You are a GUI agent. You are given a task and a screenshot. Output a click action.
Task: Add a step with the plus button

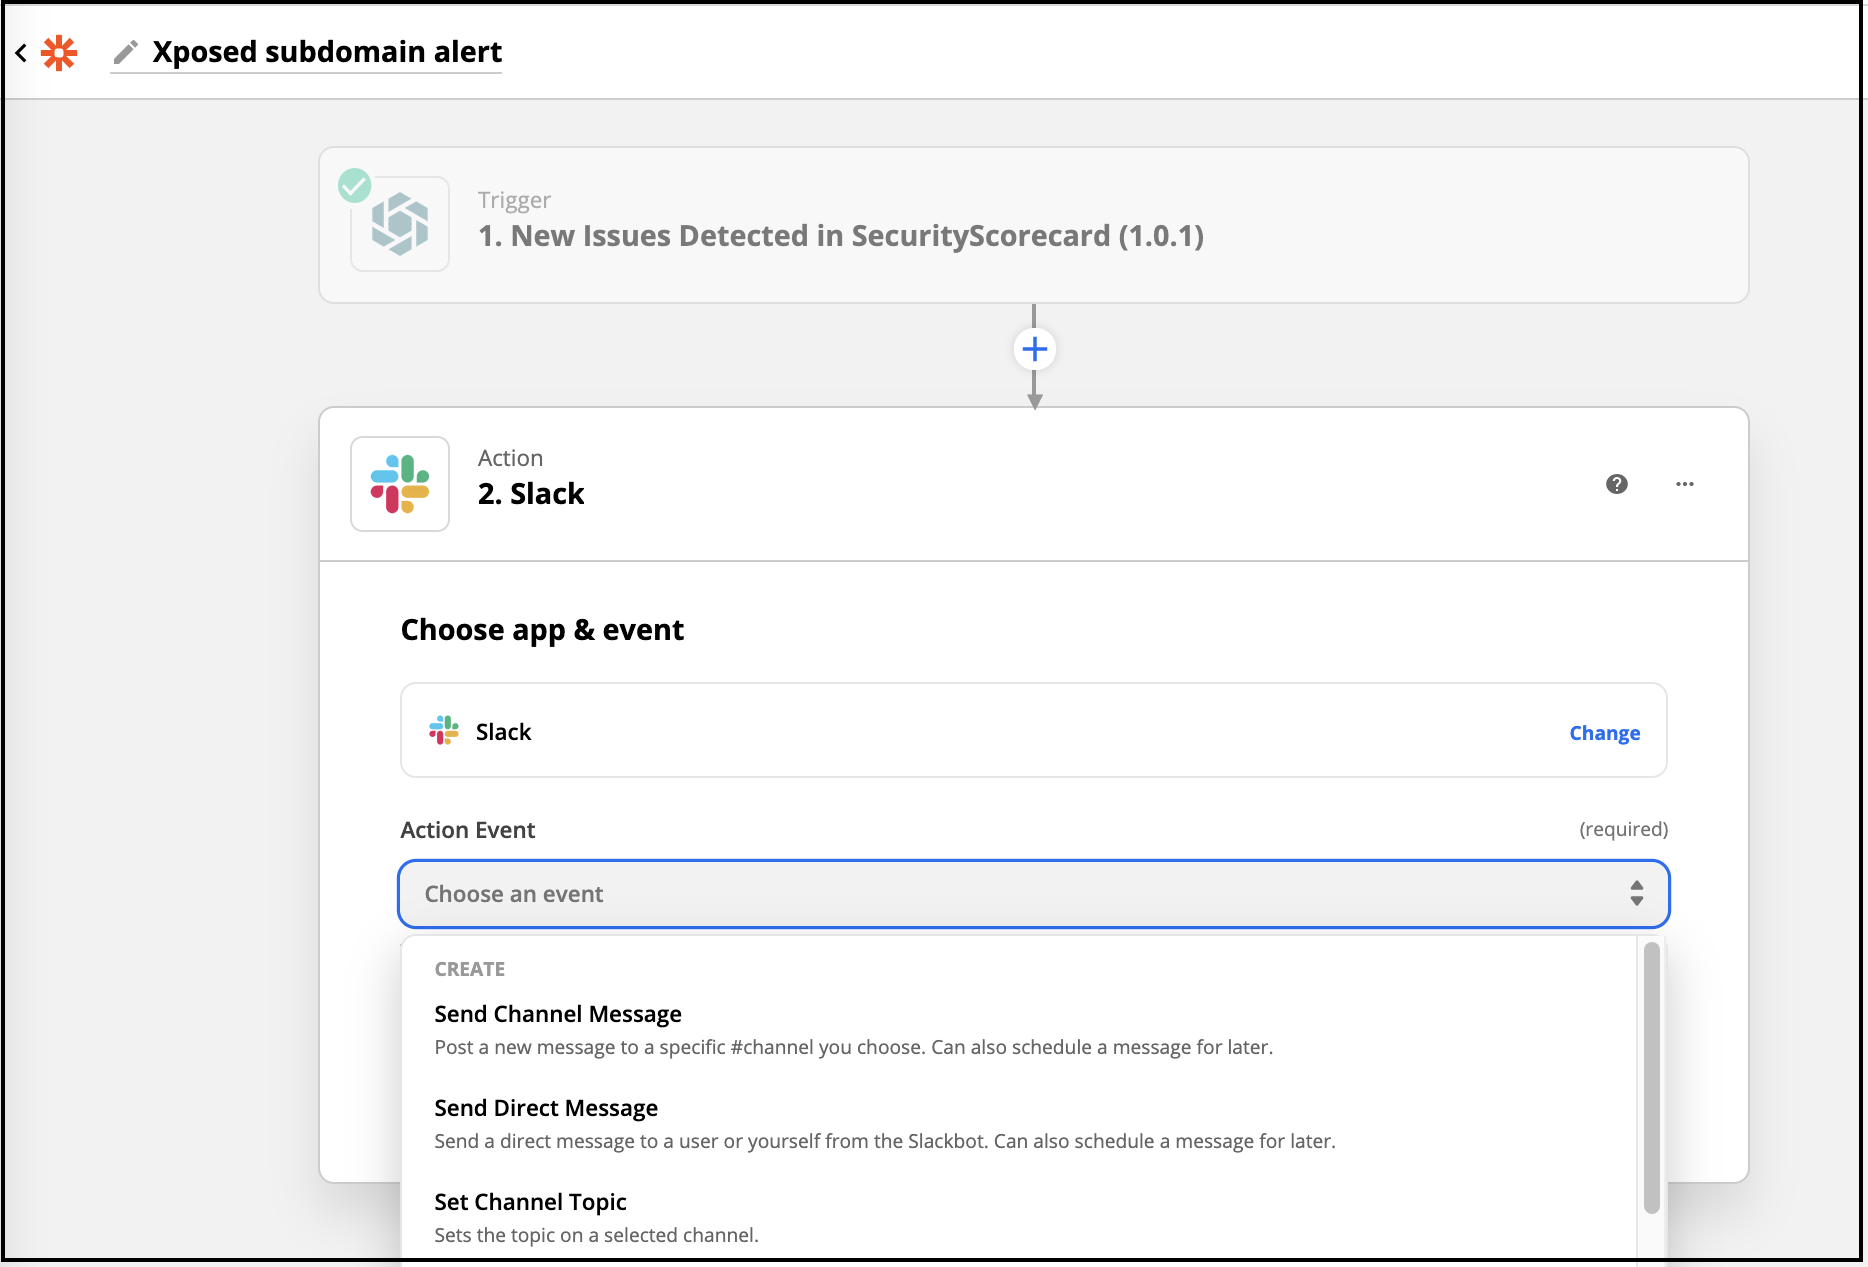coord(1035,349)
